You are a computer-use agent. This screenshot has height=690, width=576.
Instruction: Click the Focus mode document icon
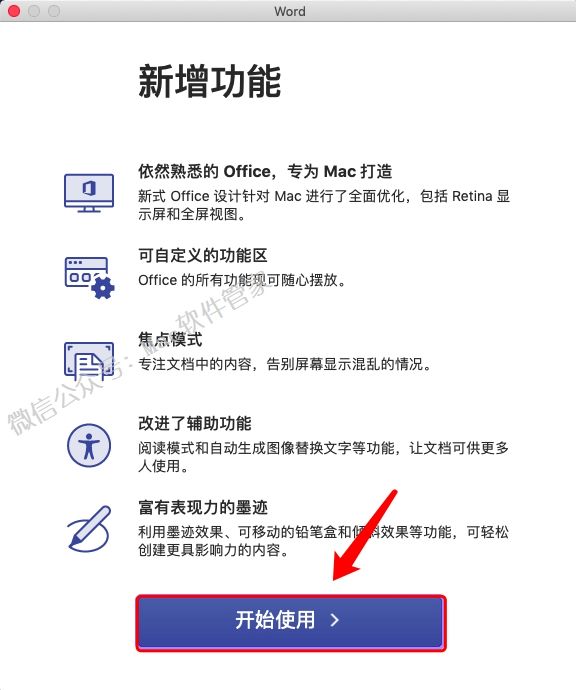pyautogui.click(x=89, y=361)
